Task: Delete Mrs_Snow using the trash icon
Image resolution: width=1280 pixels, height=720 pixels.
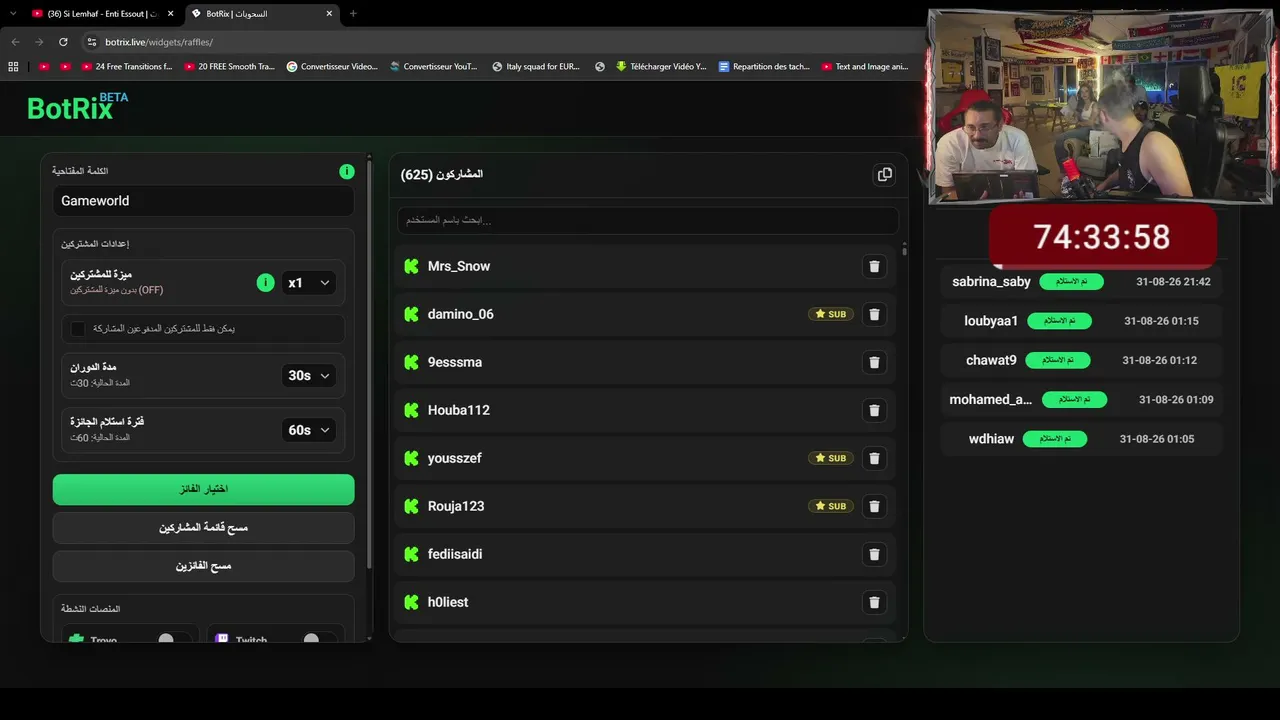Action: [874, 266]
